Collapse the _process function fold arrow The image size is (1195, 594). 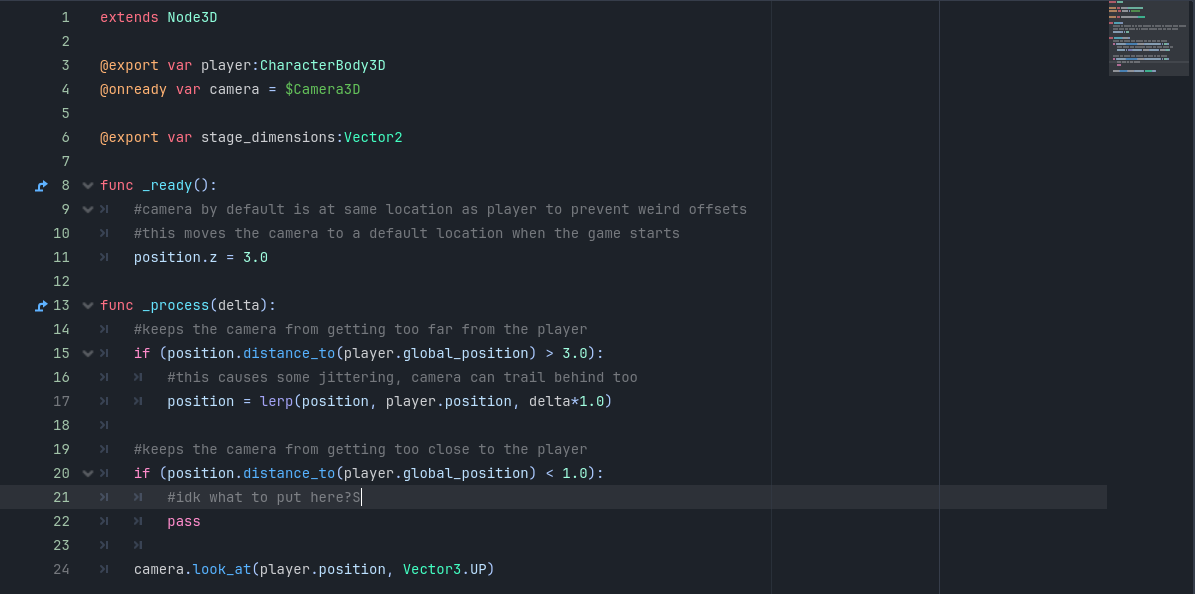tap(88, 305)
